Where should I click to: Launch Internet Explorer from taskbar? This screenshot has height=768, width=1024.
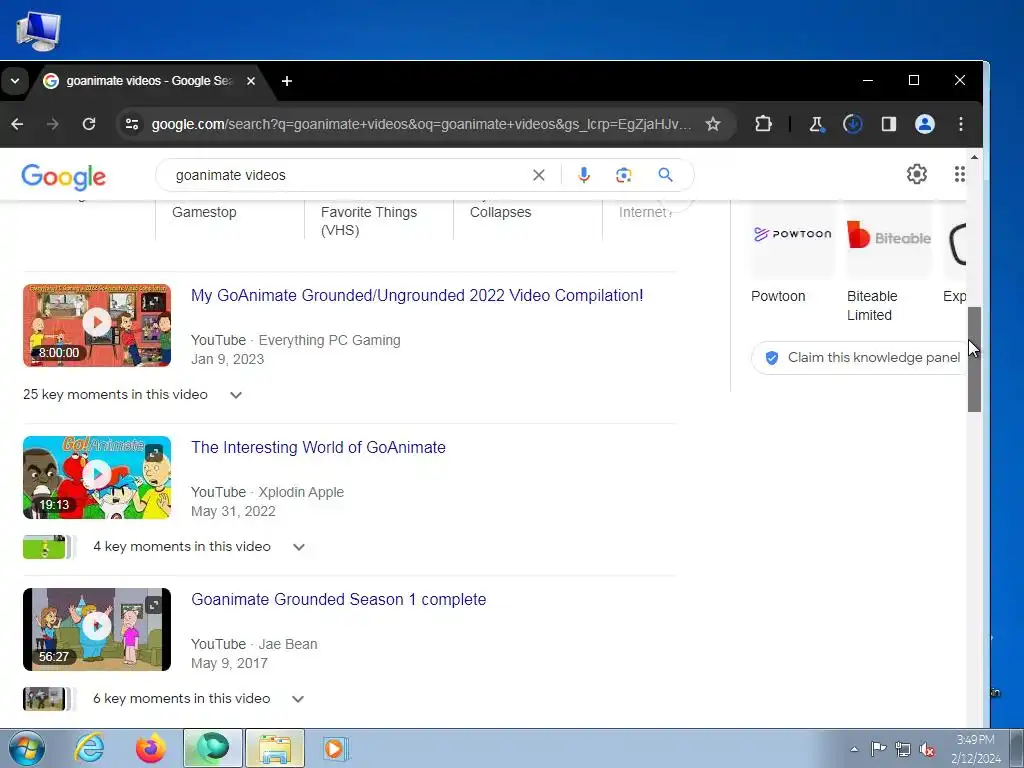(x=89, y=748)
